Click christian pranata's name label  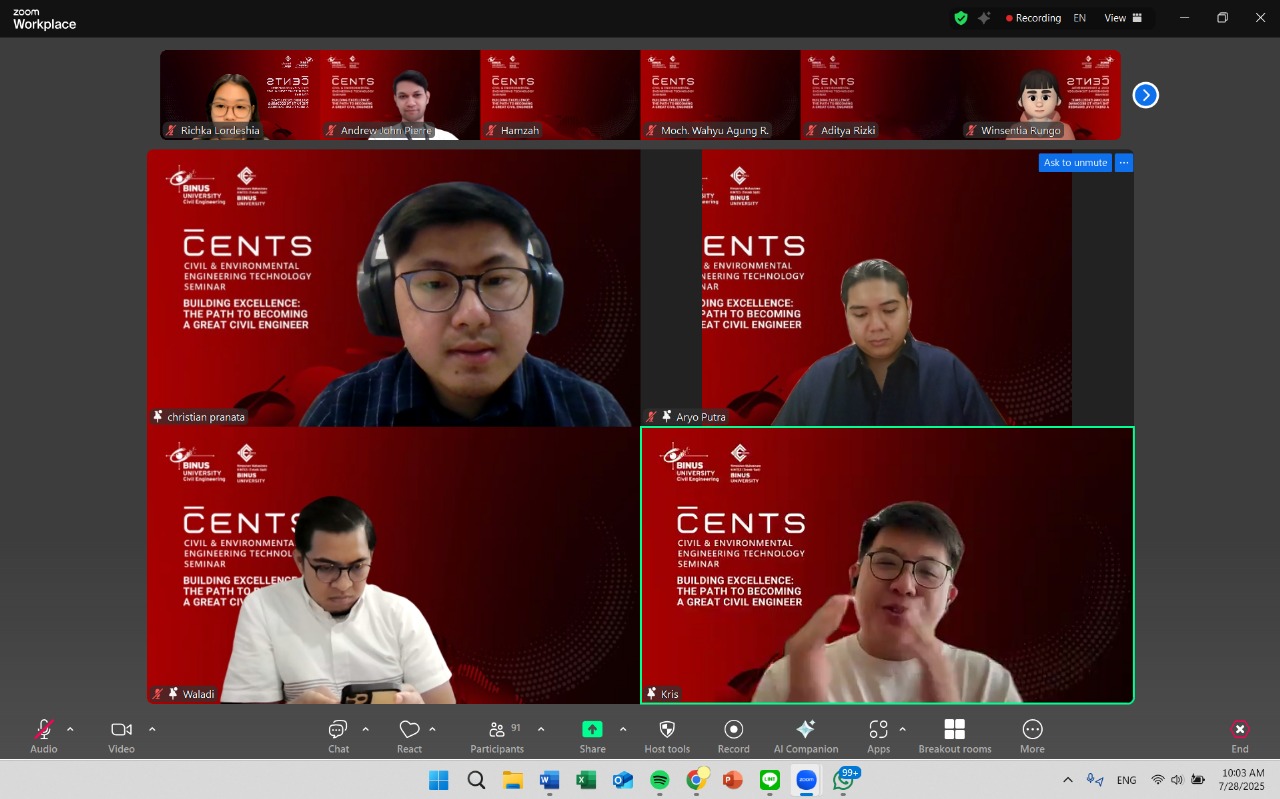point(206,417)
